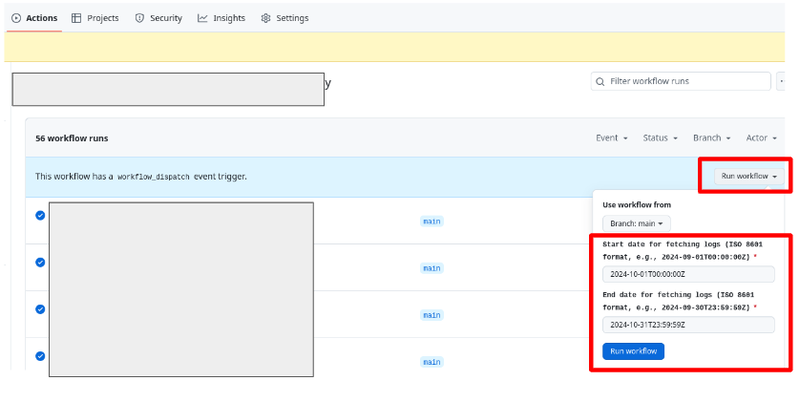This screenshot has height=402, width=800.
Task: Click the Insights graph icon
Action: point(203,18)
